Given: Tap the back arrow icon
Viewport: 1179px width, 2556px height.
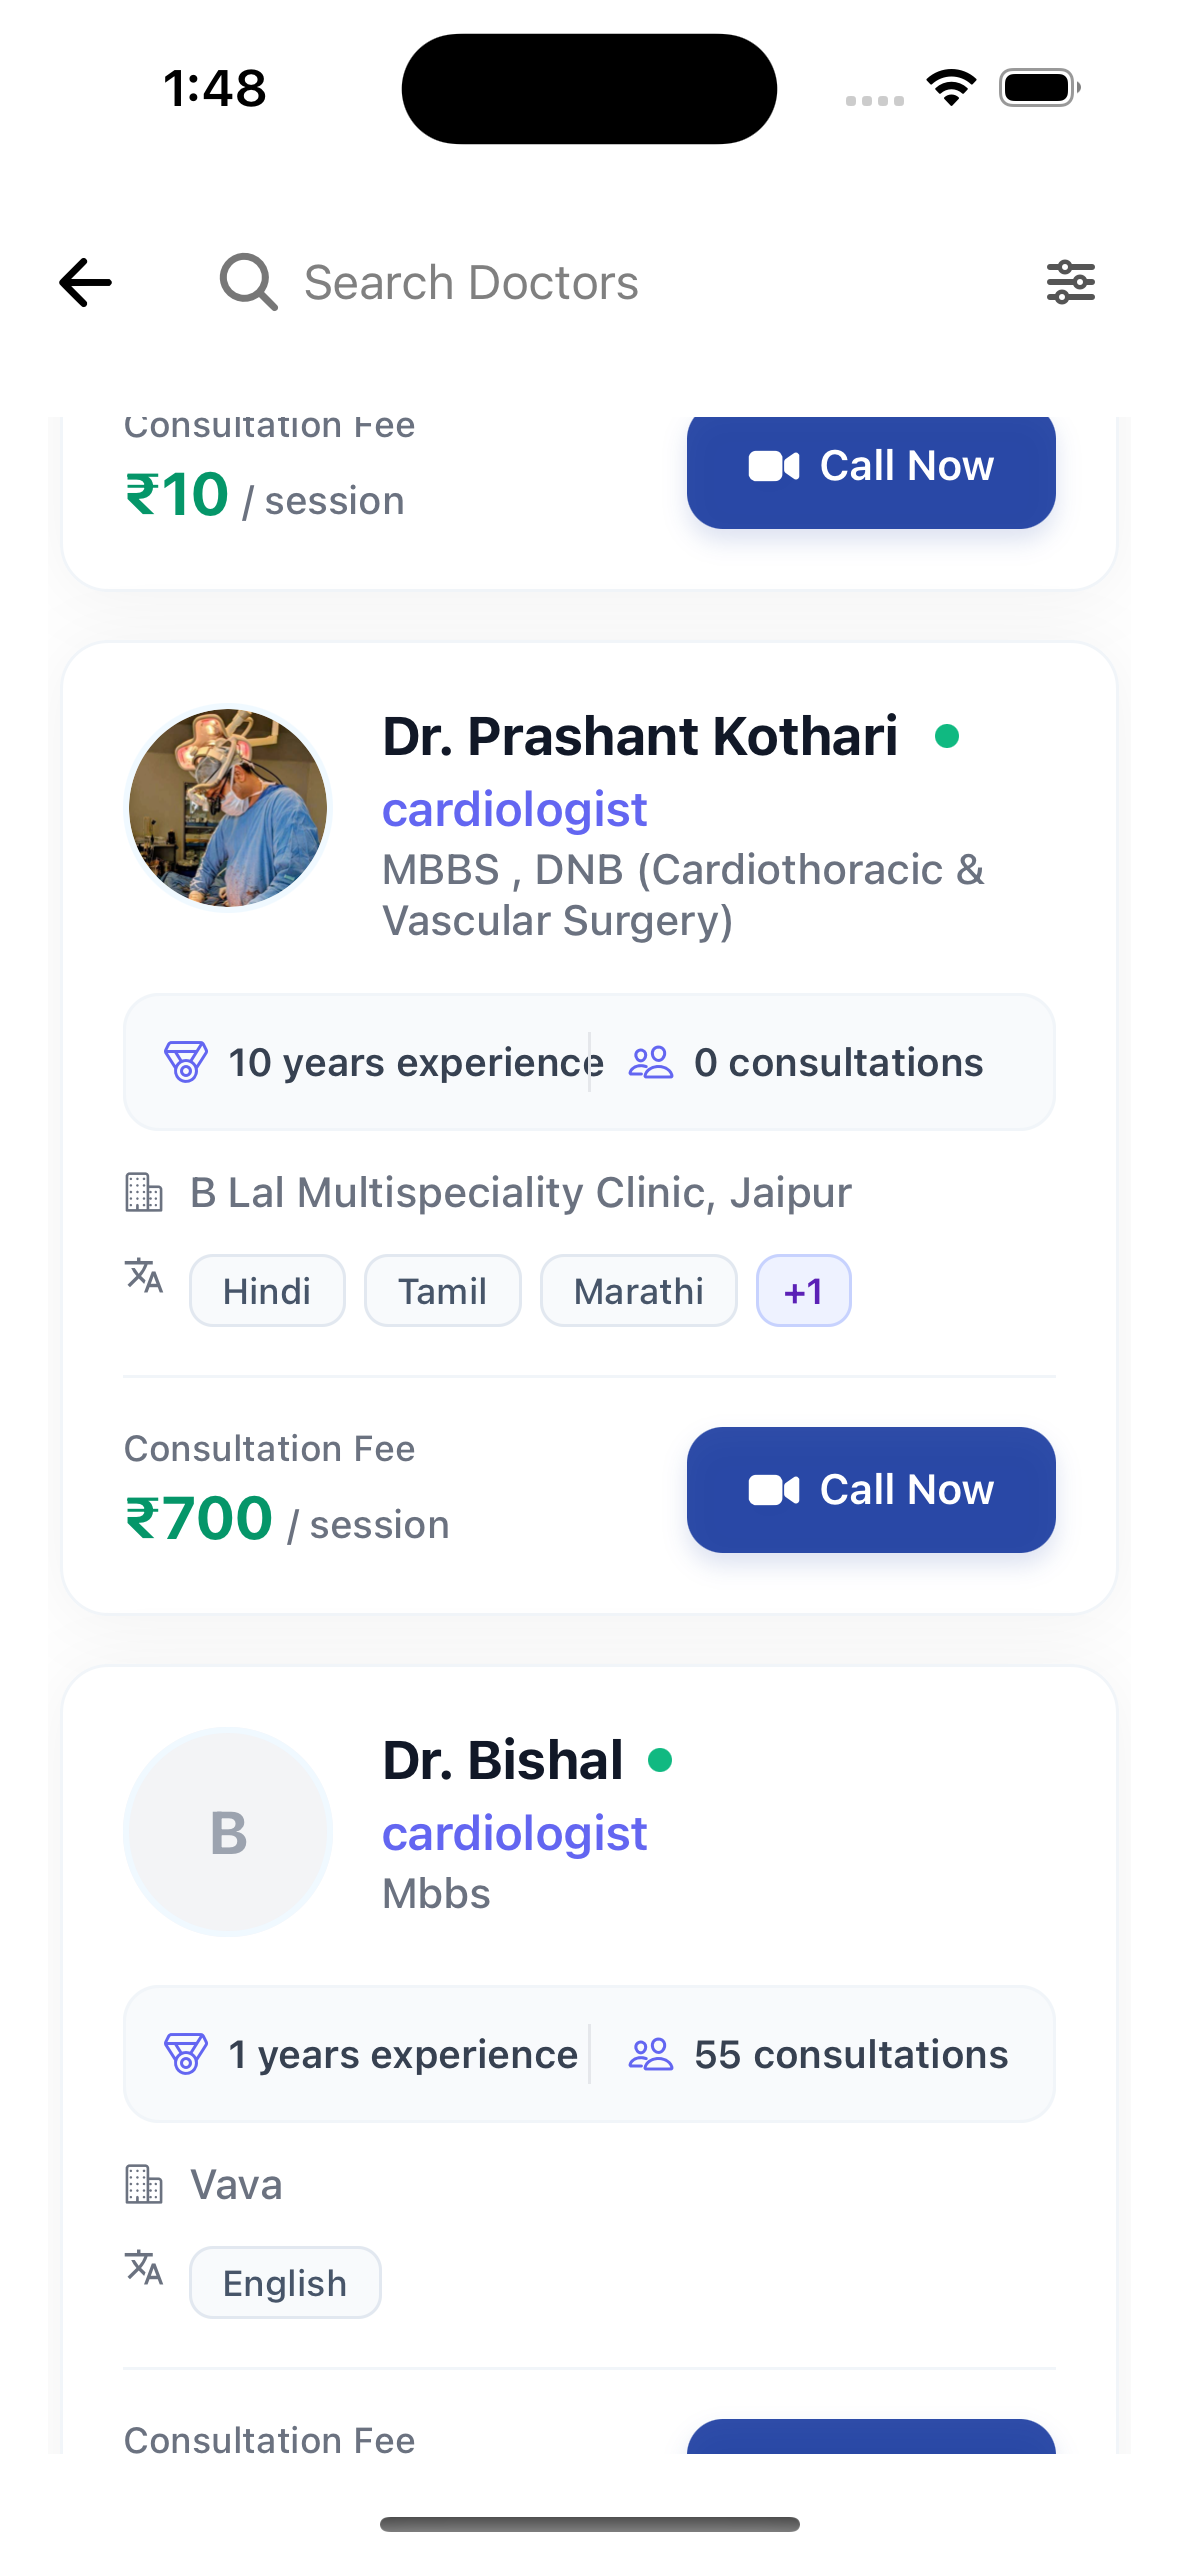Looking at the screenshot, I should [86, 282].
